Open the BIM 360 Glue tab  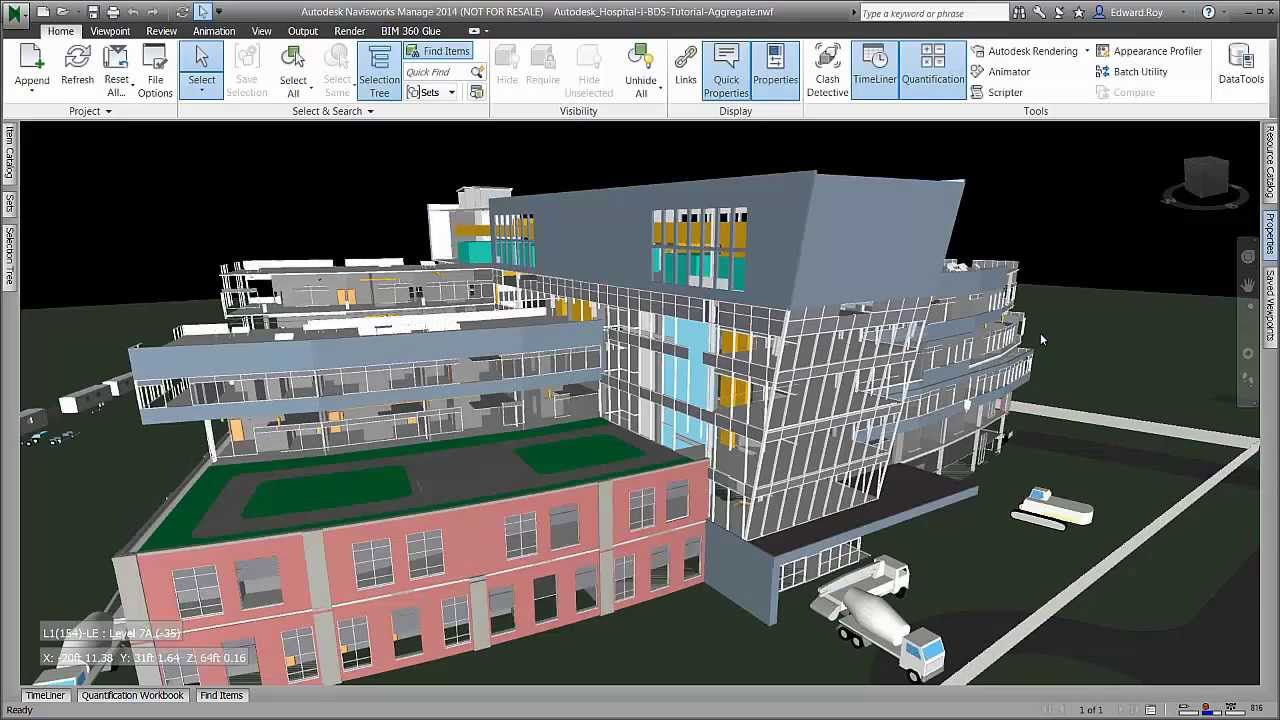[x=410, y=31]
